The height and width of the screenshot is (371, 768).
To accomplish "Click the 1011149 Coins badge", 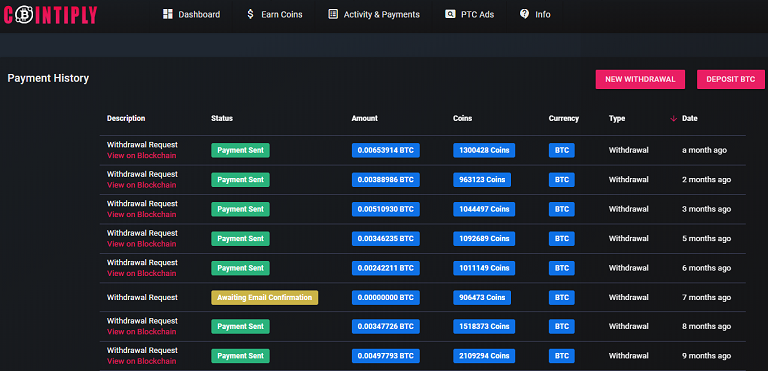I will pos(484,268).
